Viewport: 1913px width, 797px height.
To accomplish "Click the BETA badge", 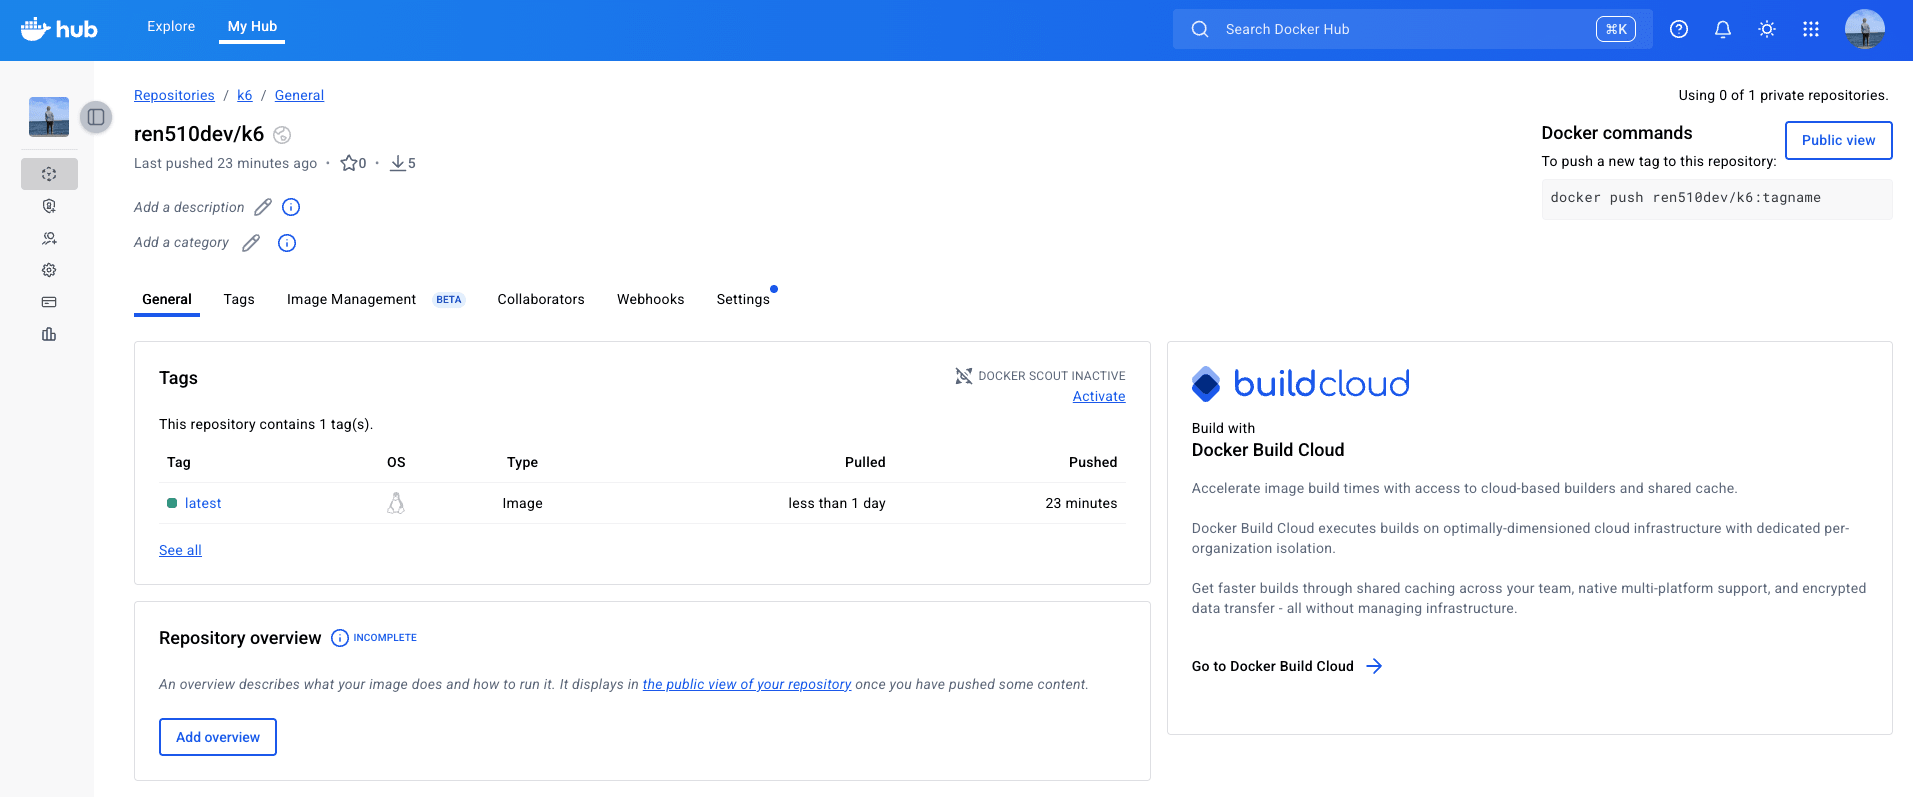I will (449, 299).
